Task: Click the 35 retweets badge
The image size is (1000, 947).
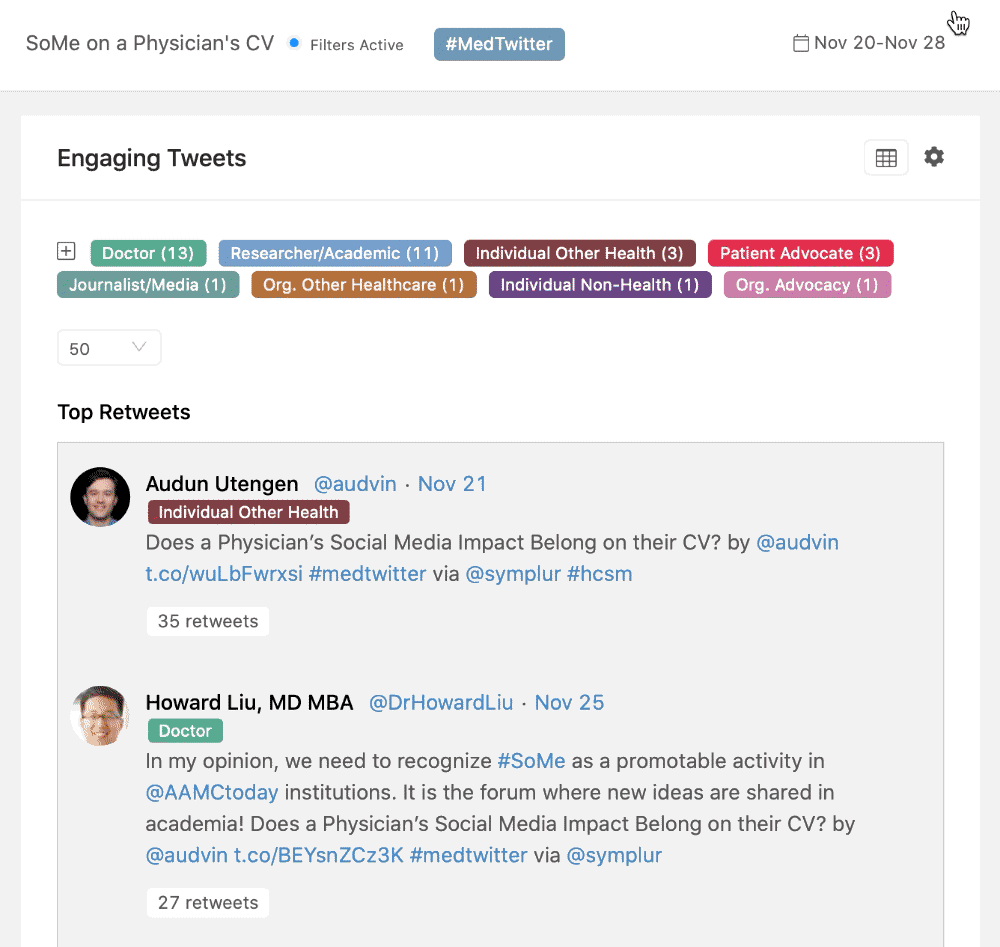Action: (208, 621)
